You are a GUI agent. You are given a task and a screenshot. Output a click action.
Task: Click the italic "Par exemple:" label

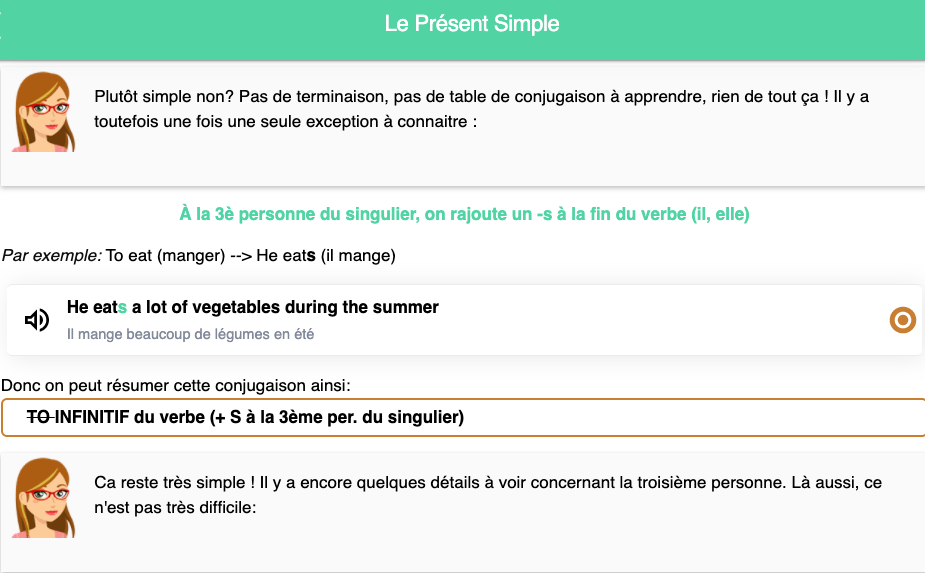pyautogui.click(x=52, y=256)
